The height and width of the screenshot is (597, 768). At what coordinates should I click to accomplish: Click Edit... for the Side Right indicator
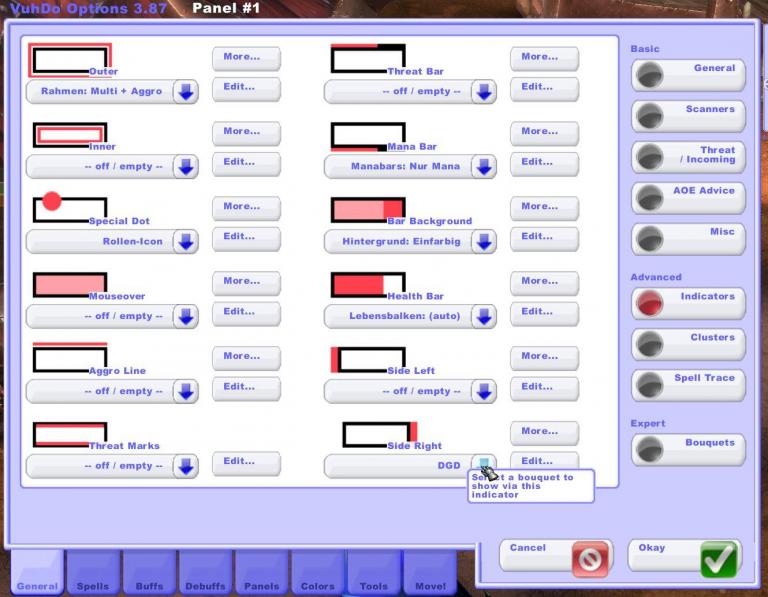pyautogui.click(x=544, y=461)
